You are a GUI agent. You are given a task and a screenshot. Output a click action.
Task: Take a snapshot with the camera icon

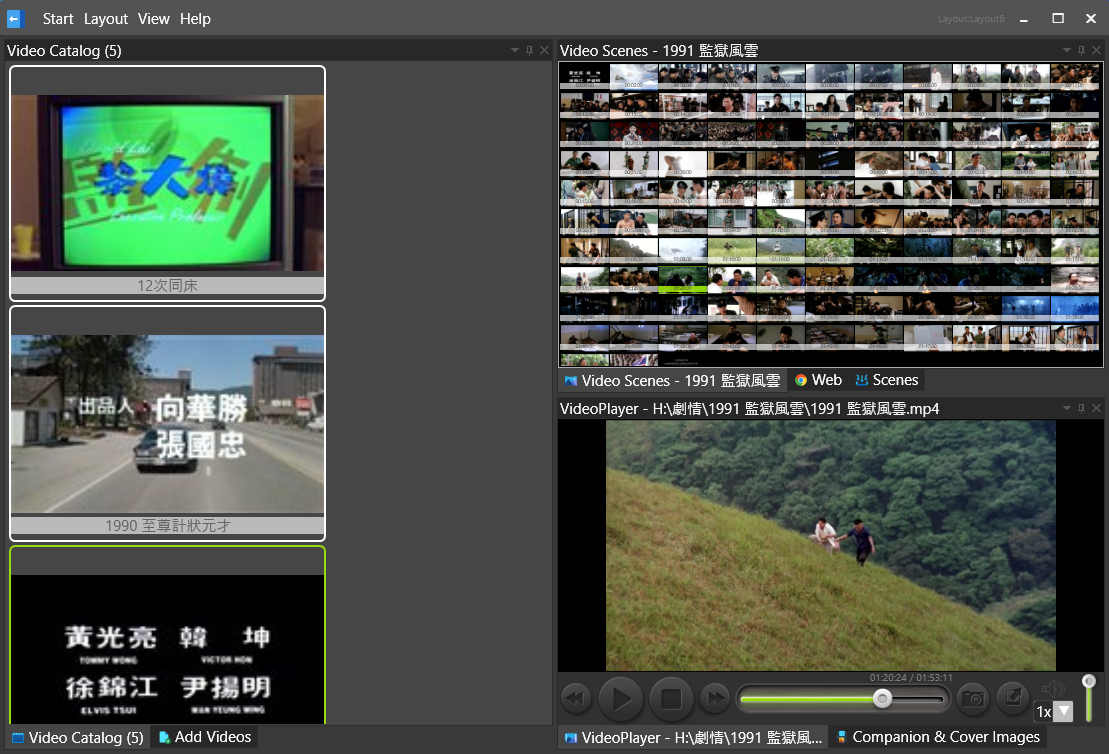[x=973, y=699]
